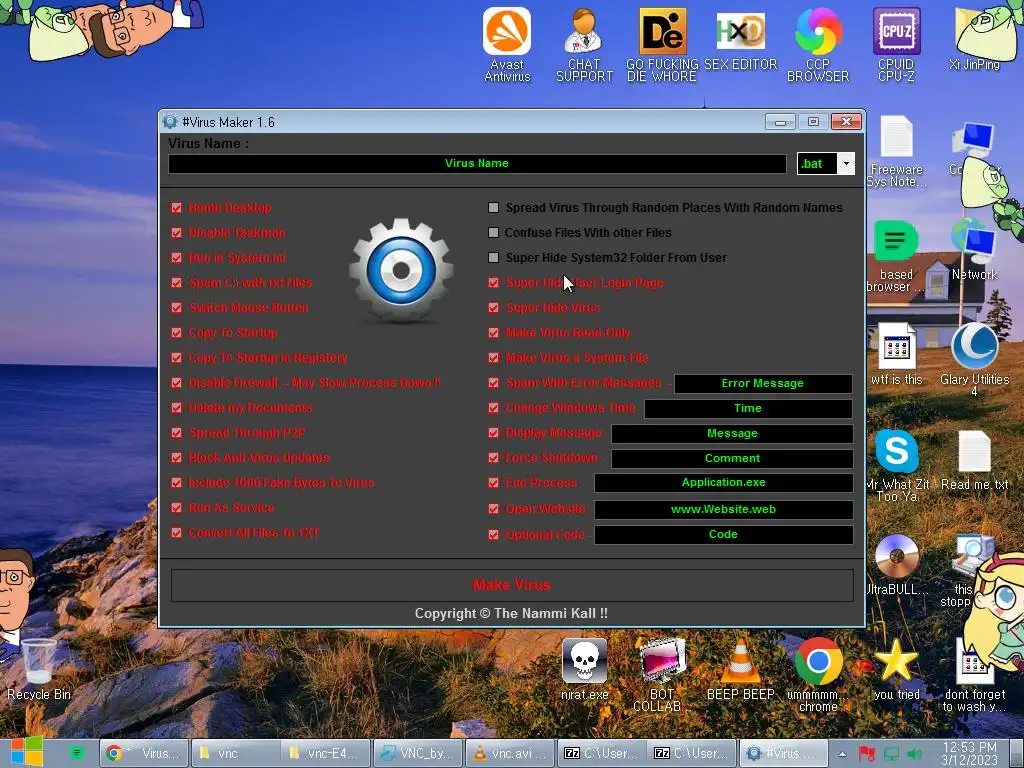Uncheck the Switch Mouse Button checkbox
1024x768 pixels.
[x=176, y=308]
